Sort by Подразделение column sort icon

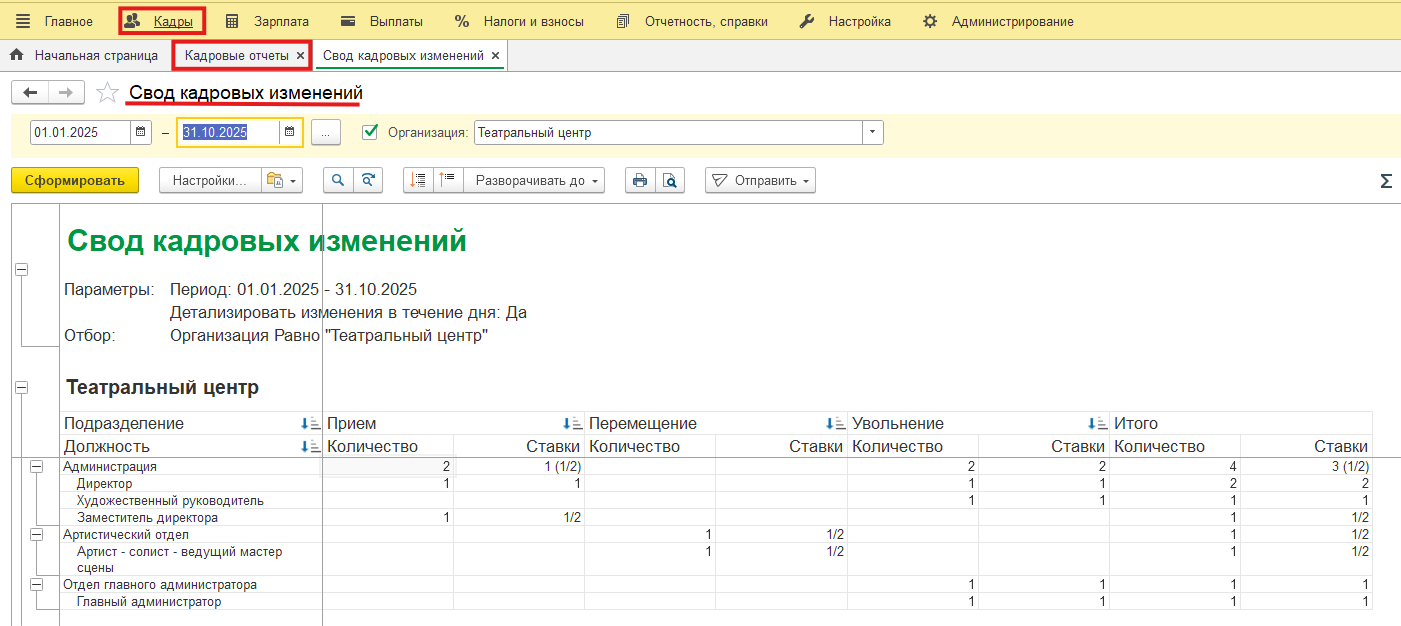pos(310,424)
